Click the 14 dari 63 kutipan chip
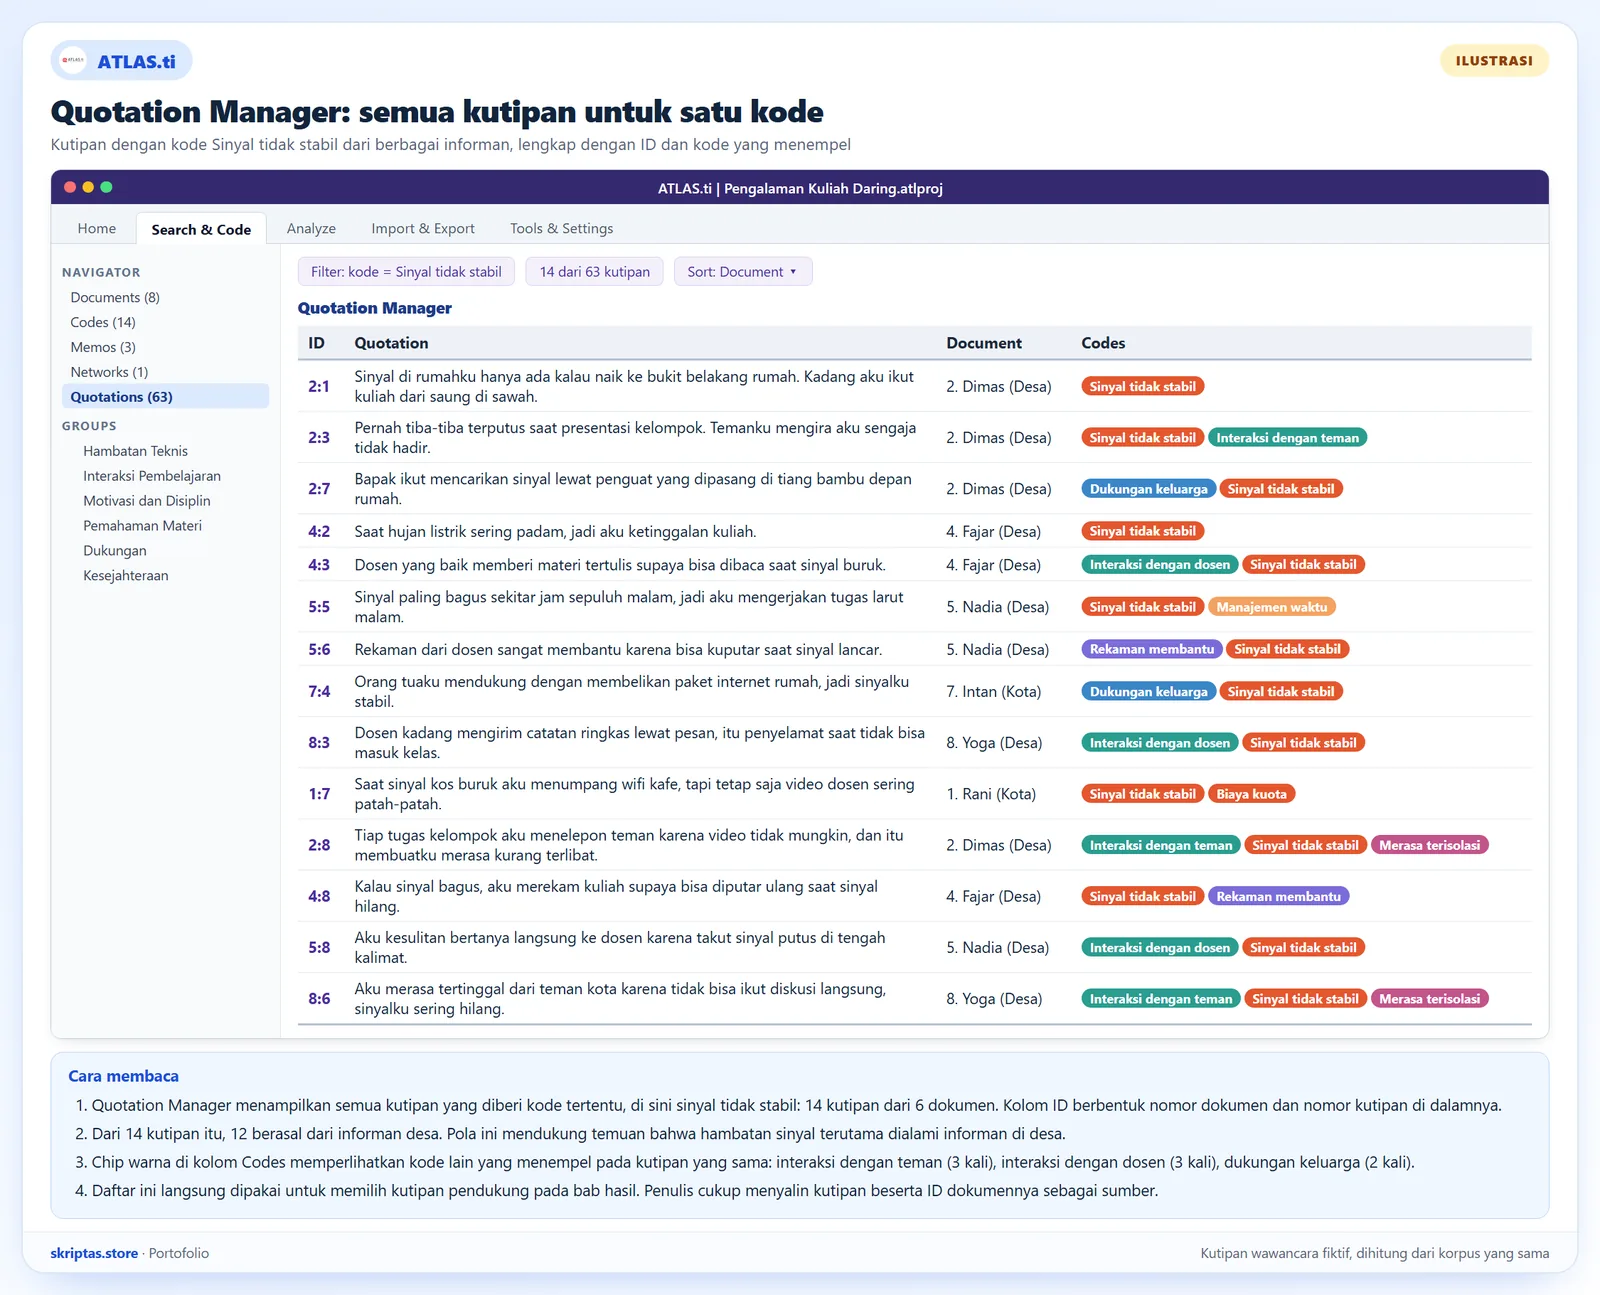 click(x=595, y=272)
